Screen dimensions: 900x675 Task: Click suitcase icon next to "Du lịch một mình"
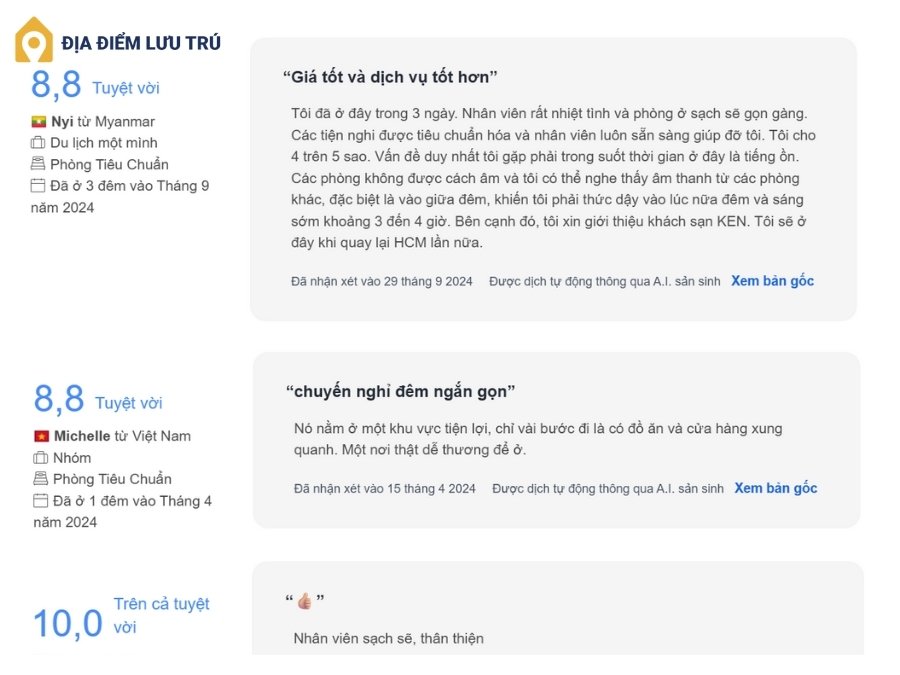(39, 143)
